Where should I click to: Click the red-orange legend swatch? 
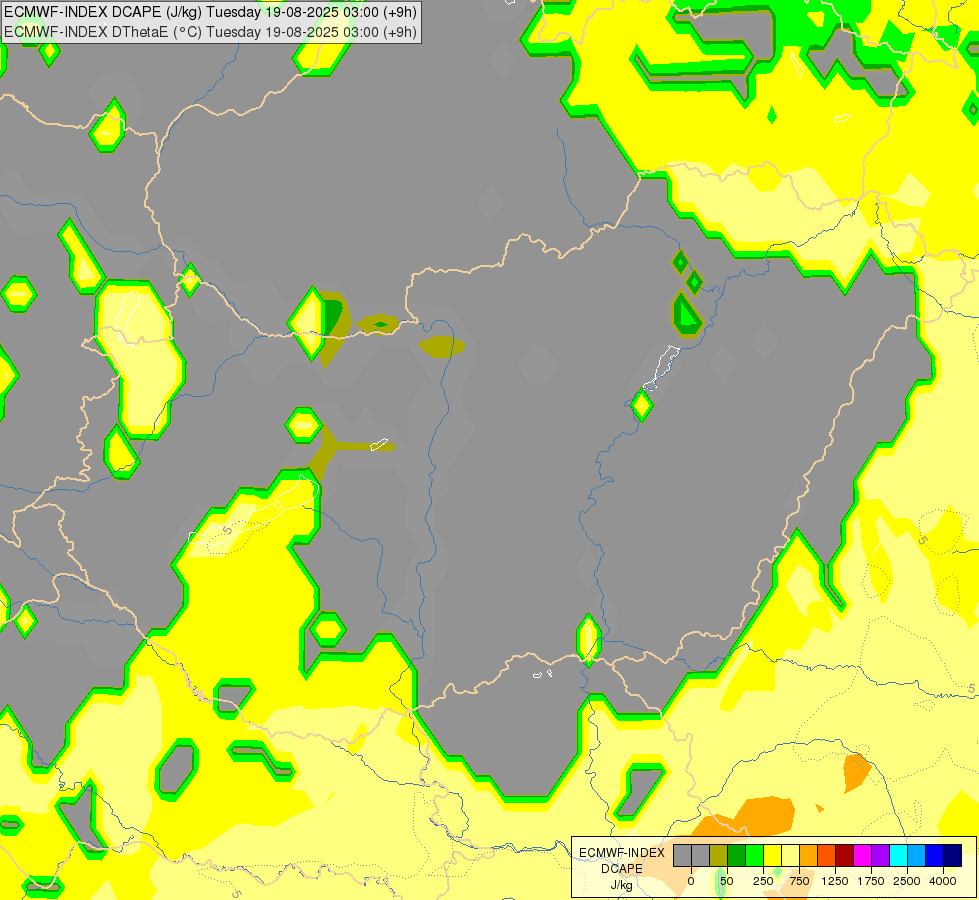pos(827,856)
